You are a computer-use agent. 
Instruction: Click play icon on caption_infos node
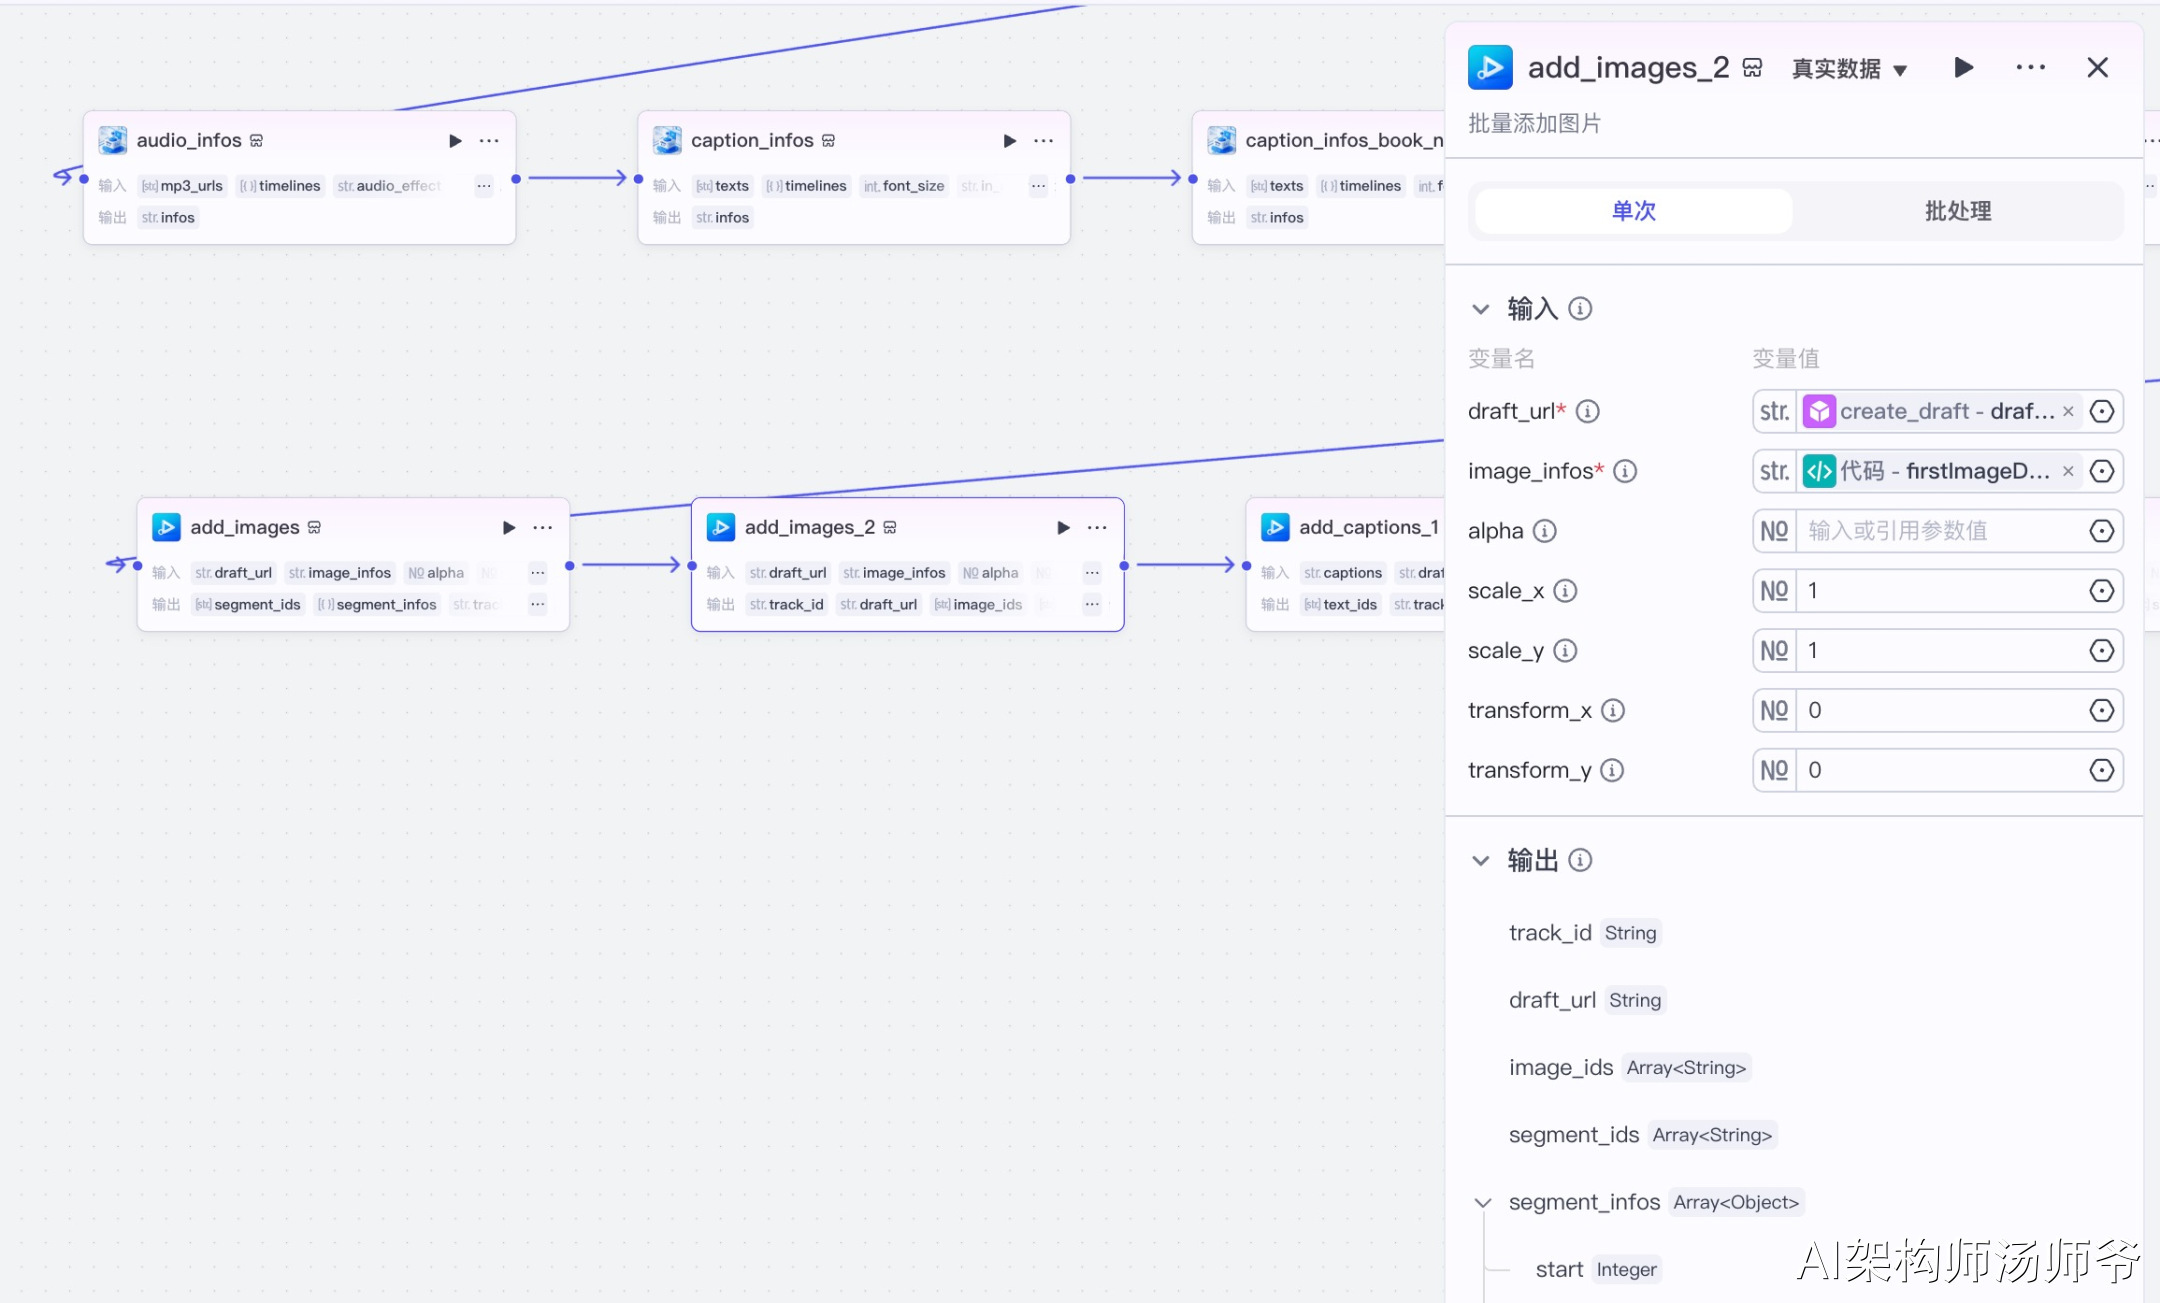(x=1009, y=141)
